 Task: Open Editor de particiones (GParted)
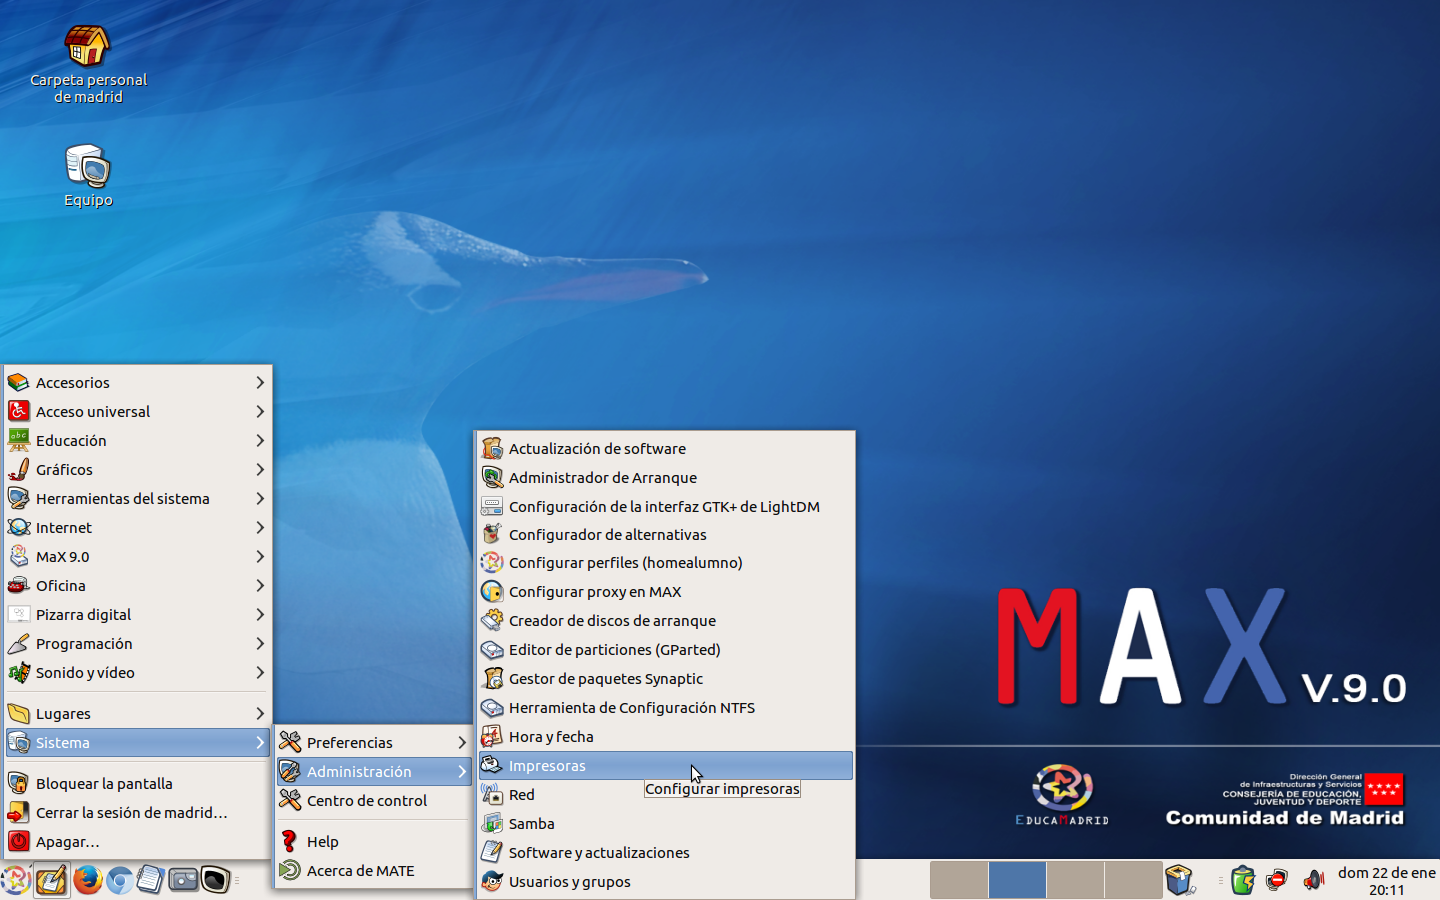tap(666, 650)
